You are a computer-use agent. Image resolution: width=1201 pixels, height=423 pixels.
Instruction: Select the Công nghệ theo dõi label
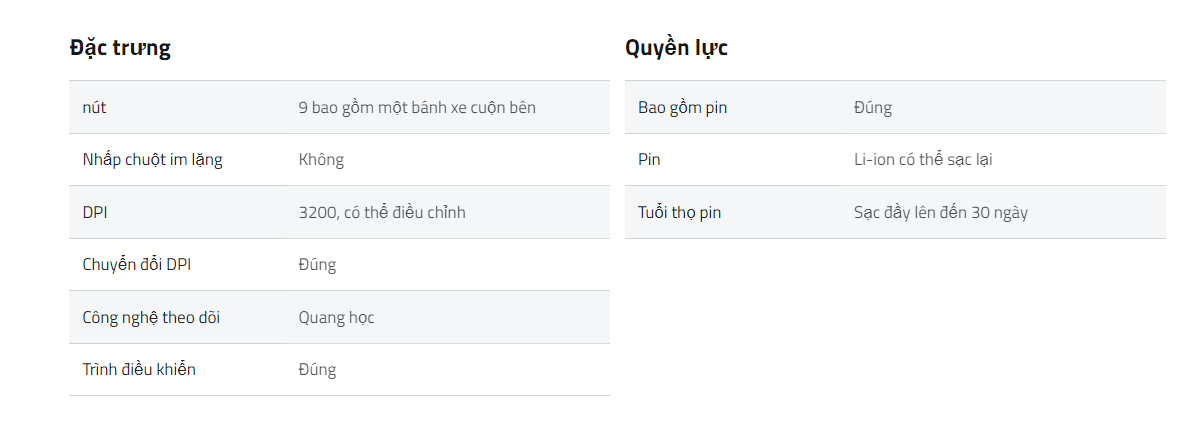151,318
